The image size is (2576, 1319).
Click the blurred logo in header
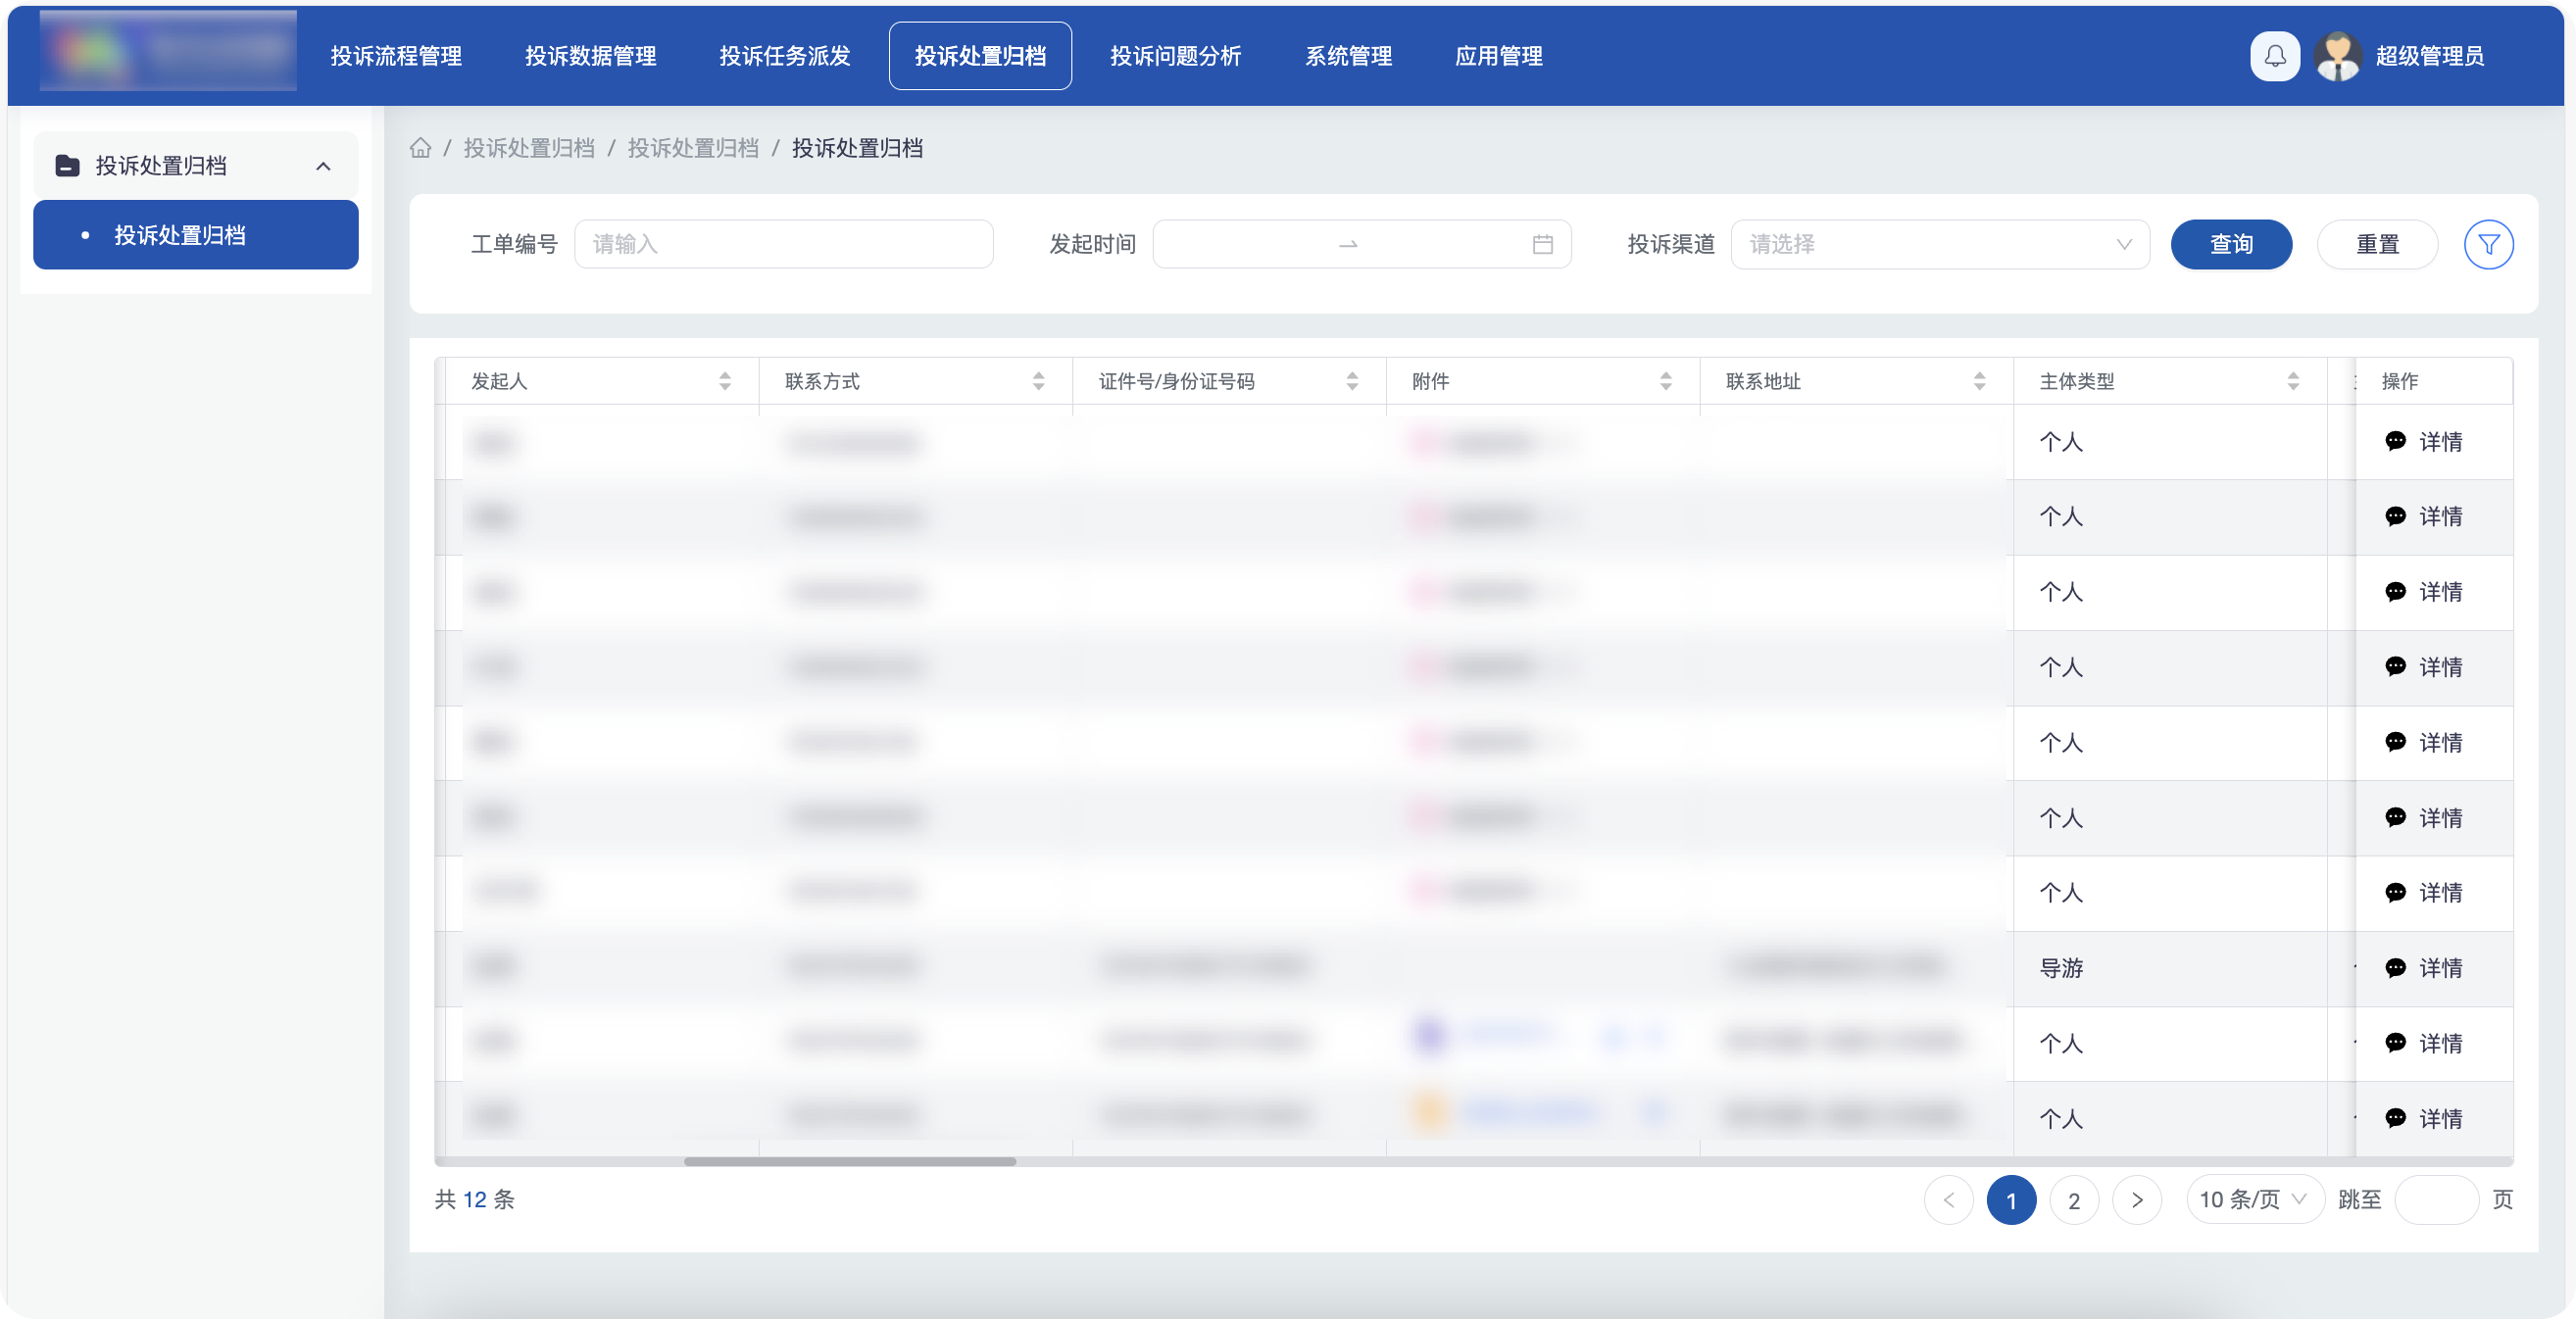(168, 50)
